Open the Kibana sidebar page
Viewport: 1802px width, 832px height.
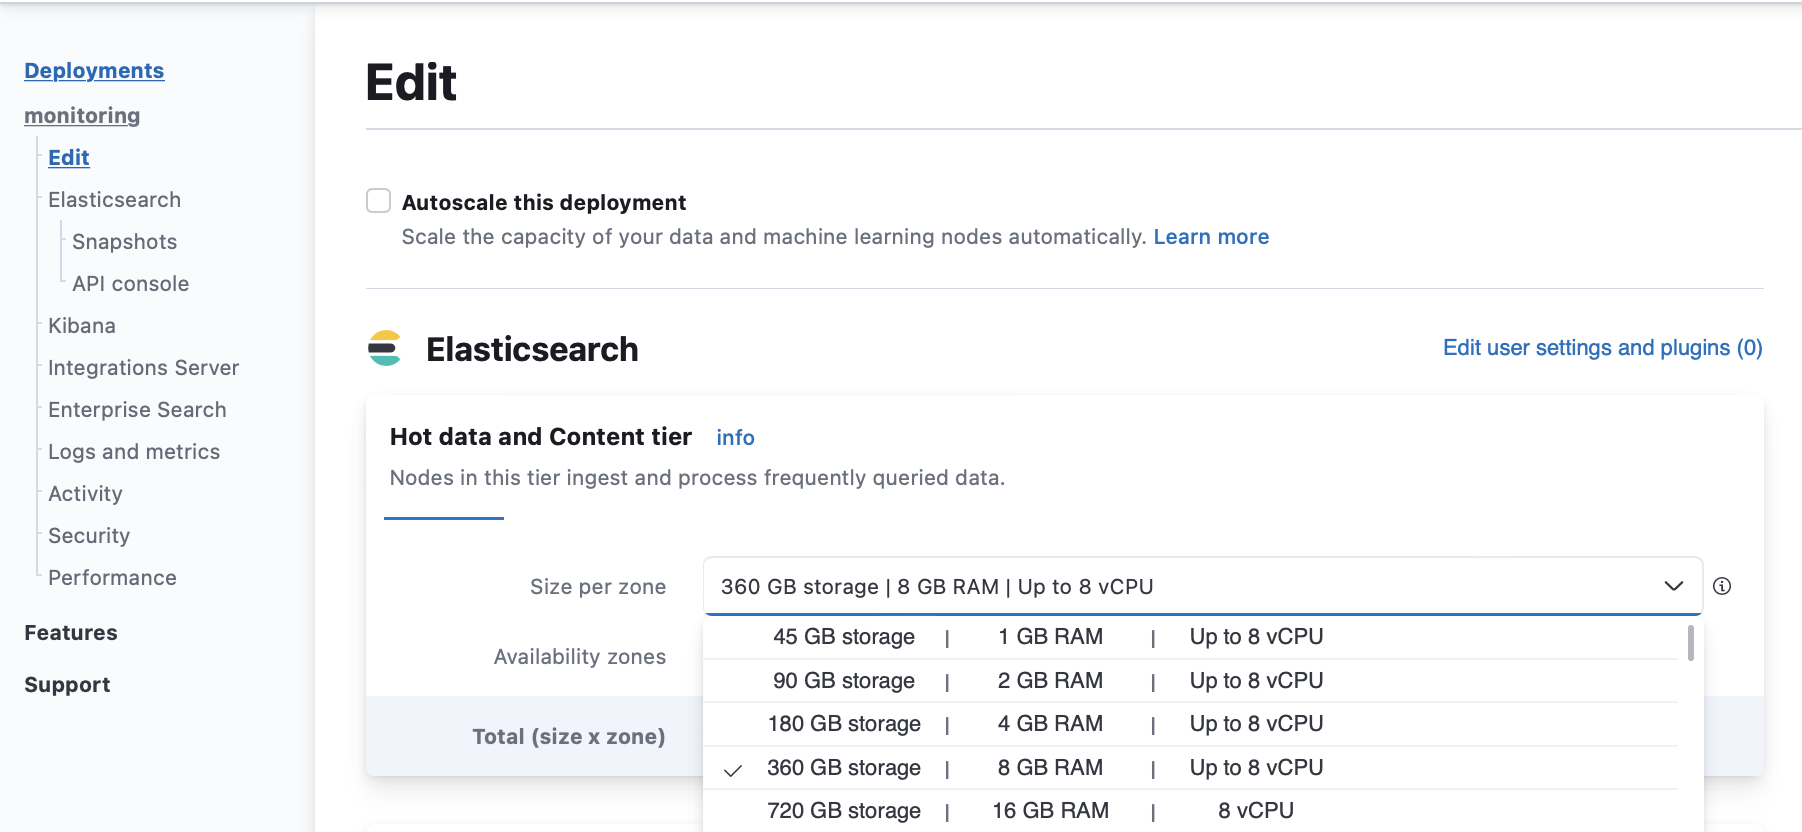point(82,326)
